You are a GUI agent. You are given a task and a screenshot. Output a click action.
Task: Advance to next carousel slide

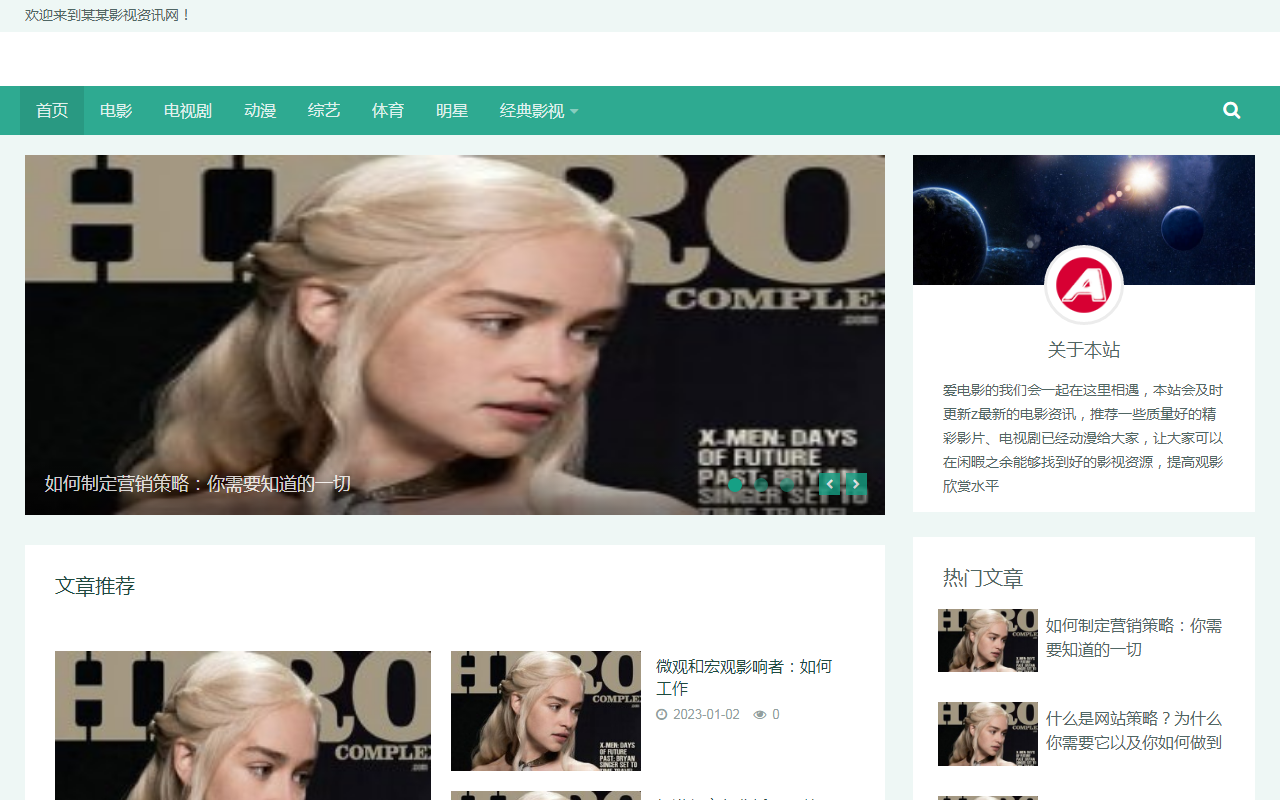[x=855, y=484]
